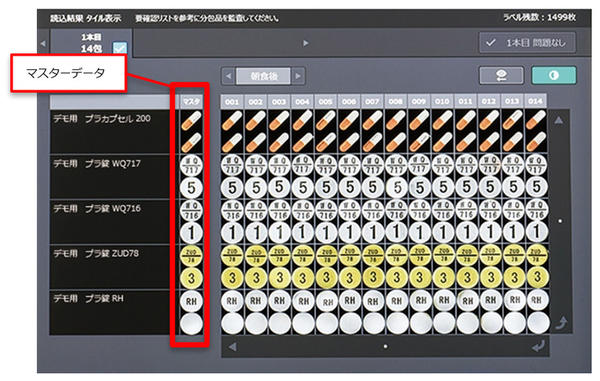
Task: Click yellow ZUD78 tablet in column 001
Action: (232, 256)
